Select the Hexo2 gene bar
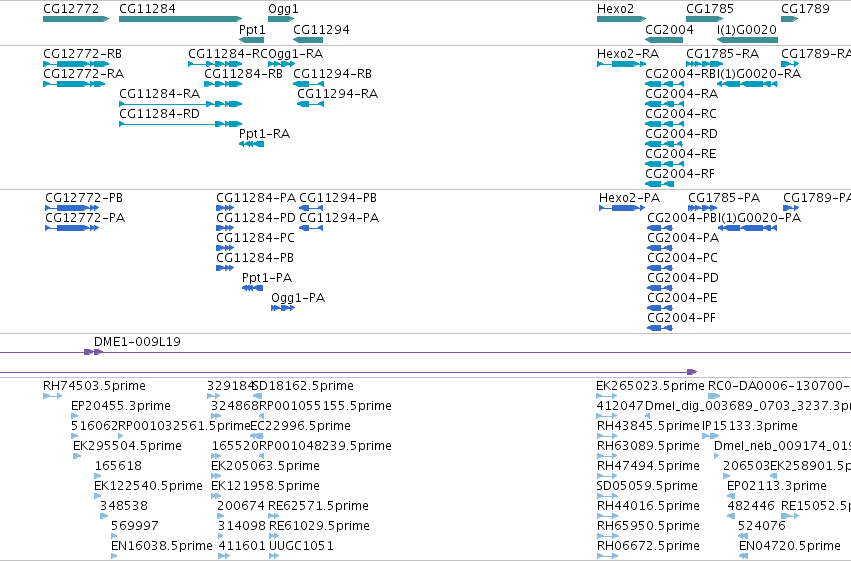This screenshot has width=851, height=561. point(621,19)
